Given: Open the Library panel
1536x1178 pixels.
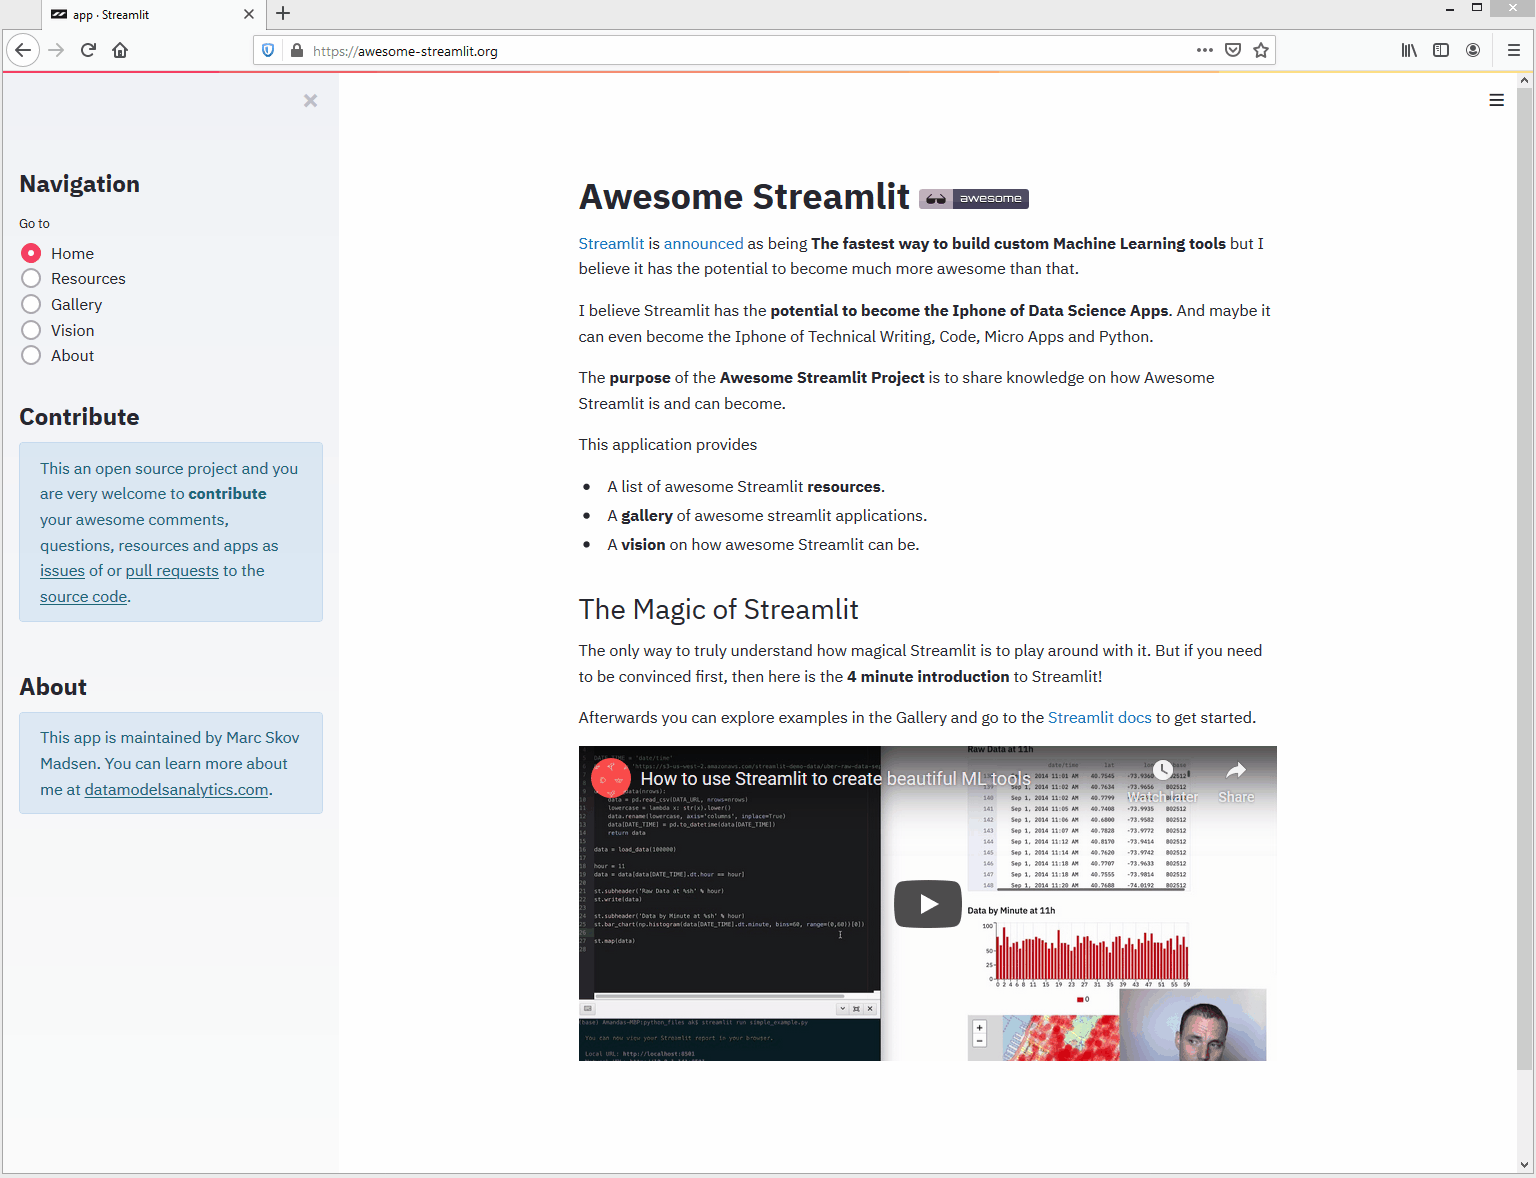Looking at the screenshot, I should tap(1409, 50).
